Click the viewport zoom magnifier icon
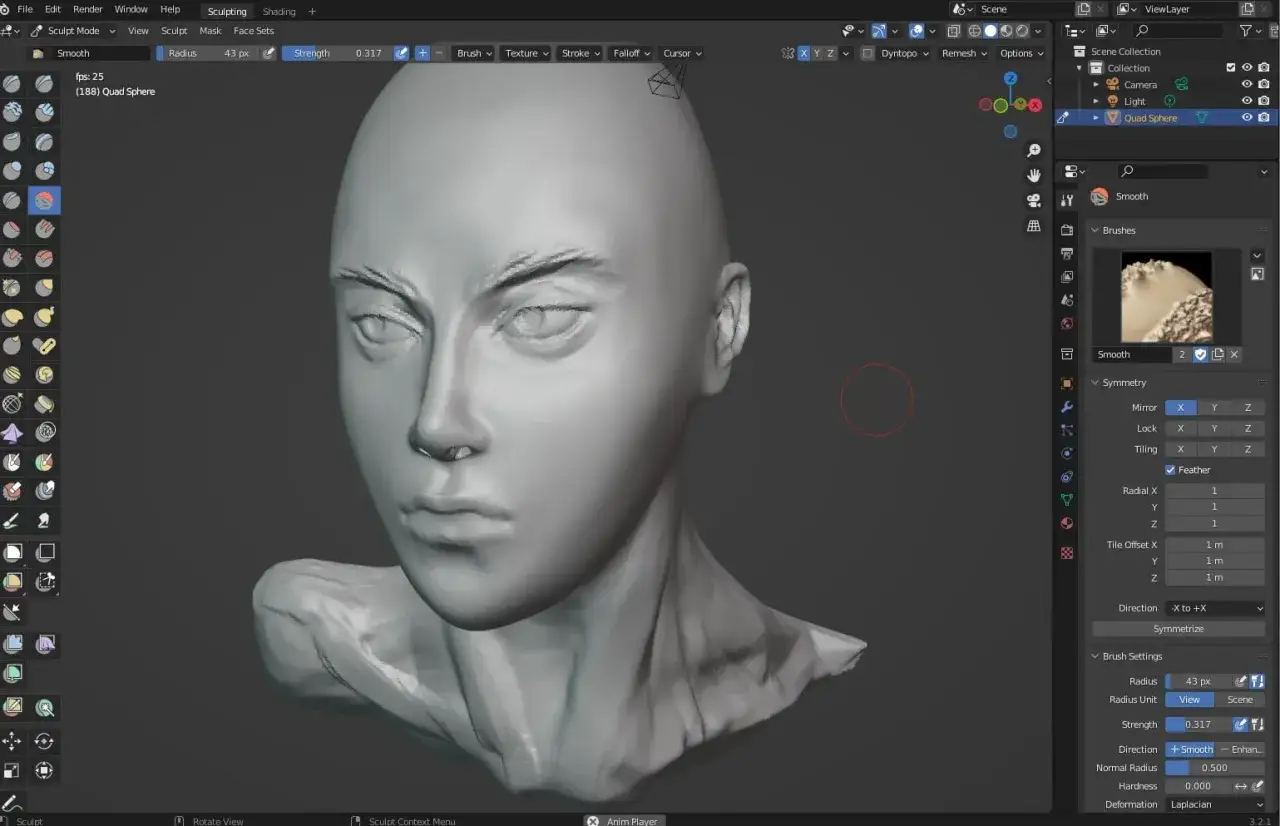1280x826 pixels. [1034, 150]
